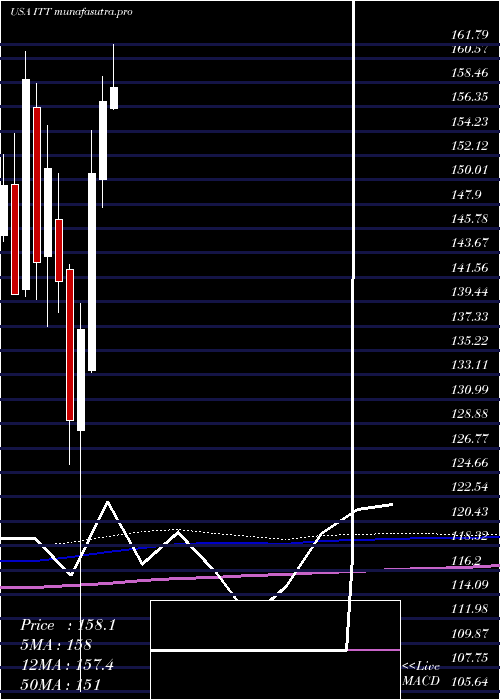This screenshot has width=500, height=700.
Task: Click the 145.78 price axis label
Action: (x=468, y=219)
